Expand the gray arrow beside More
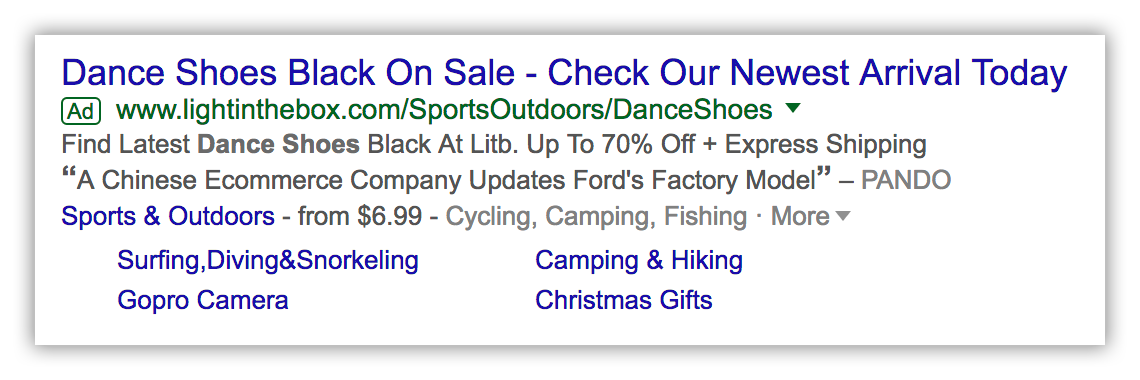 pyautogui.click(x=843, y=216)
